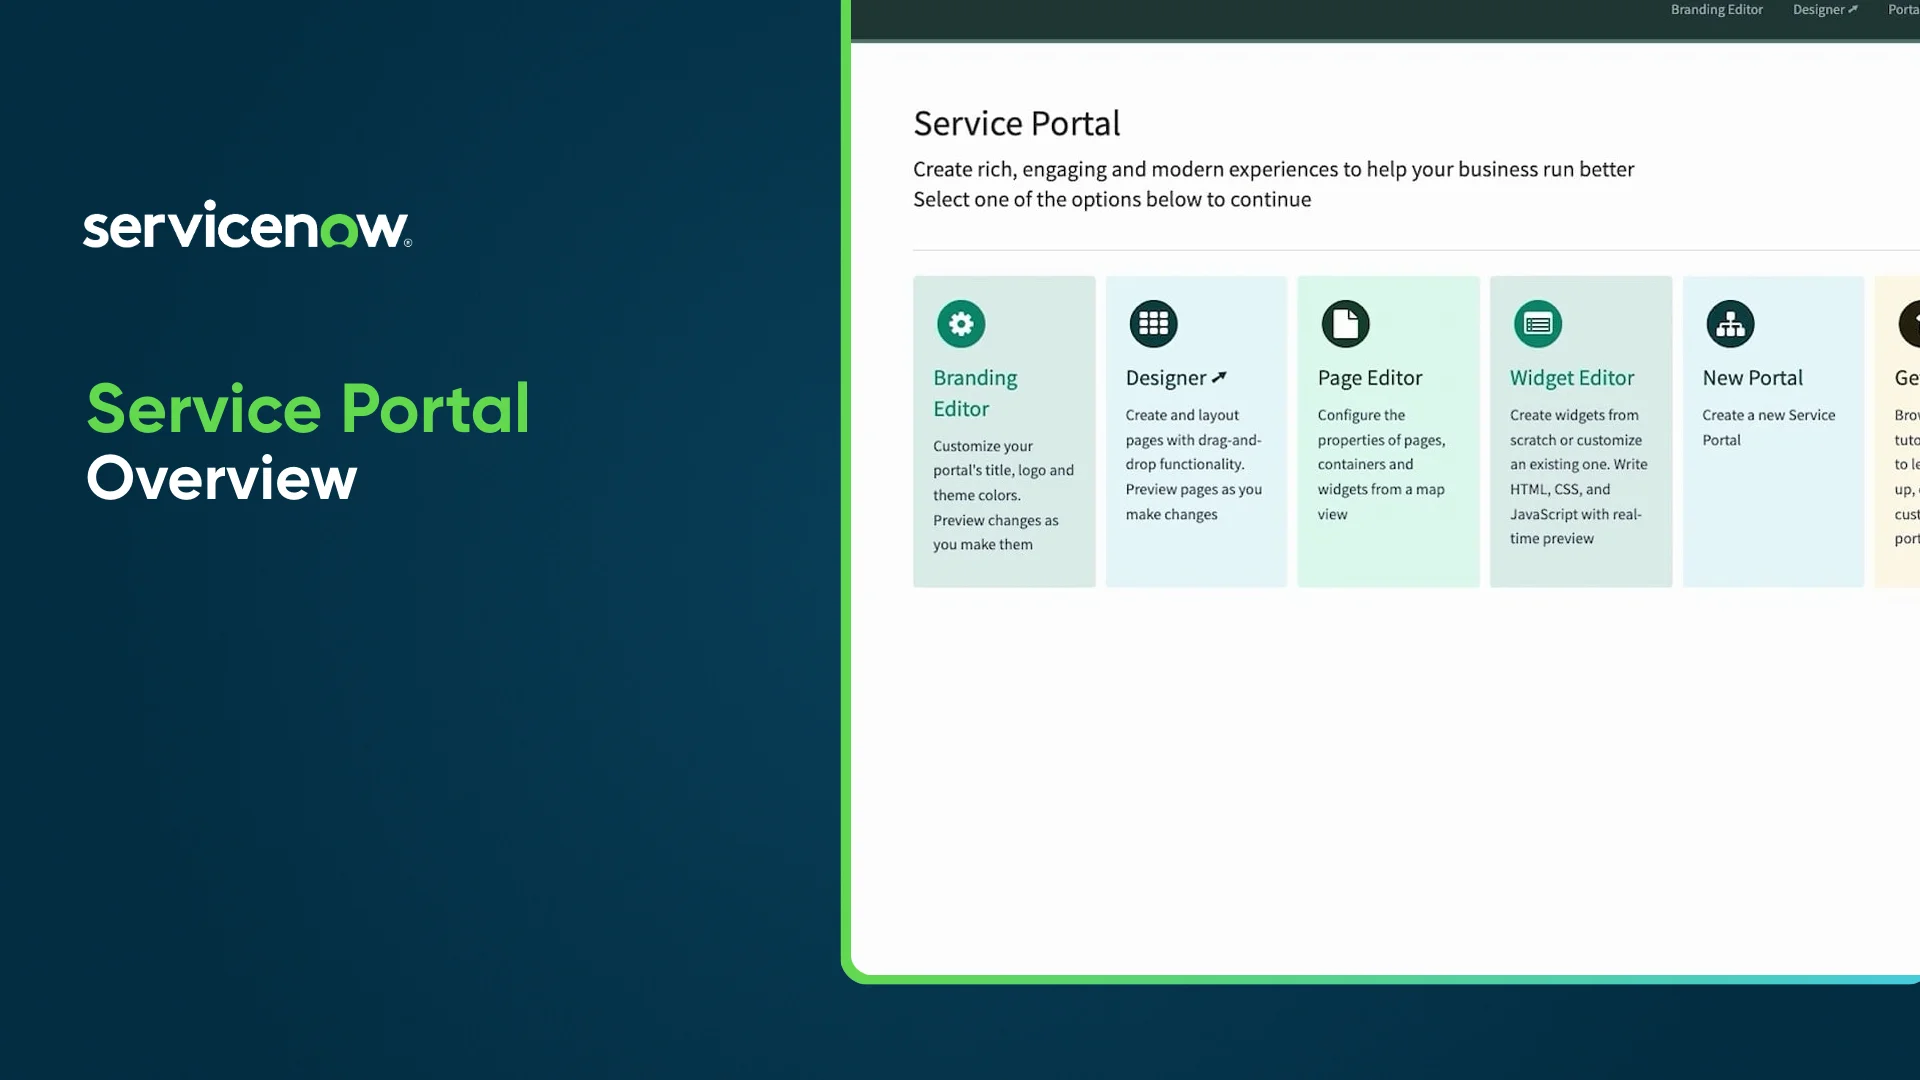This screenshot has width=1920, height=1080.
Task: Click the Service Portal page heading
Action: (x=1016, y=124)
